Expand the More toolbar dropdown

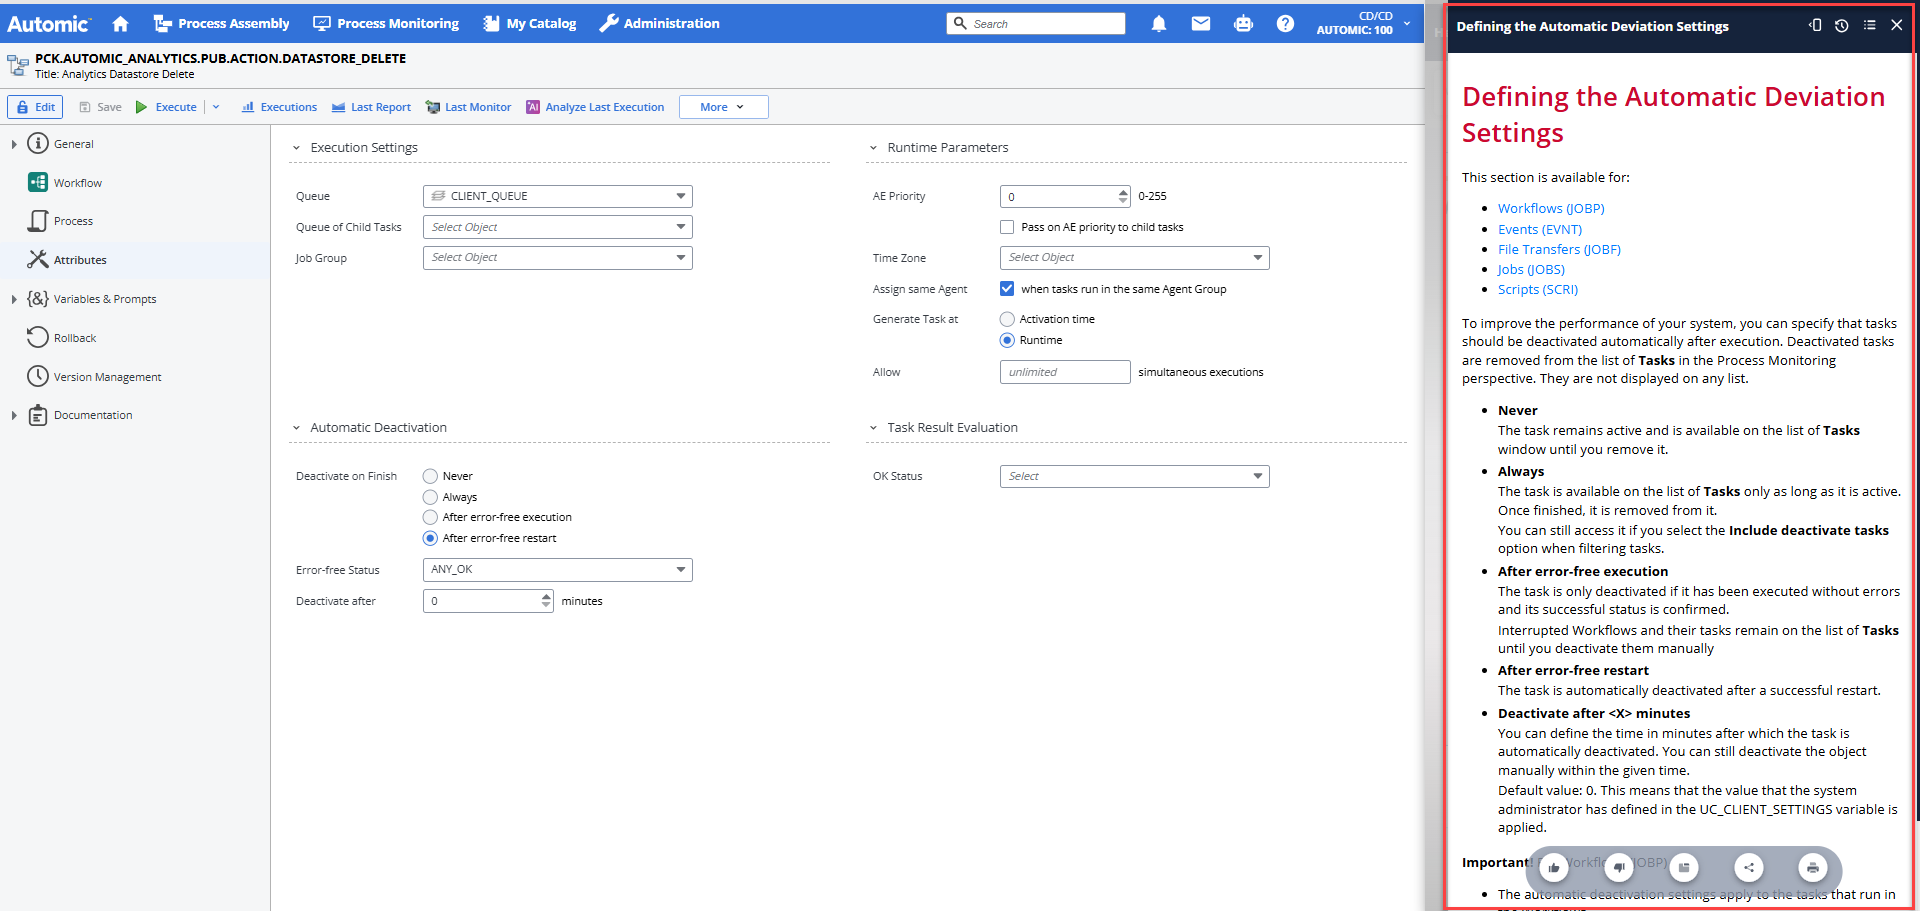(x=723, y=107)
